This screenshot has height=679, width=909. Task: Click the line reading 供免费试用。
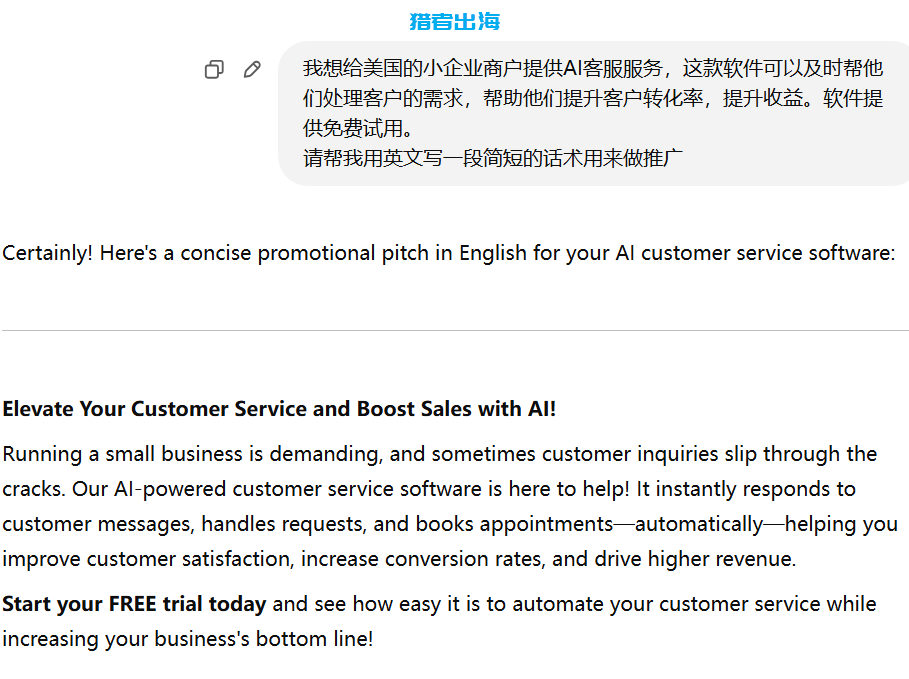(358, 128)
